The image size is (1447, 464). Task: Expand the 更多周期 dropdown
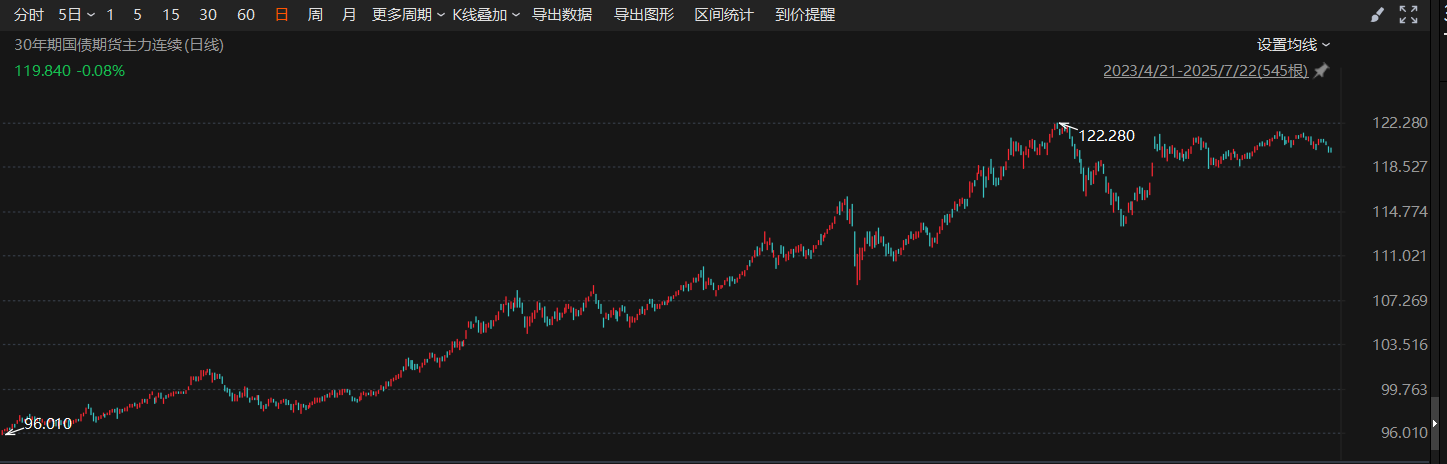[x=408, y=15]
